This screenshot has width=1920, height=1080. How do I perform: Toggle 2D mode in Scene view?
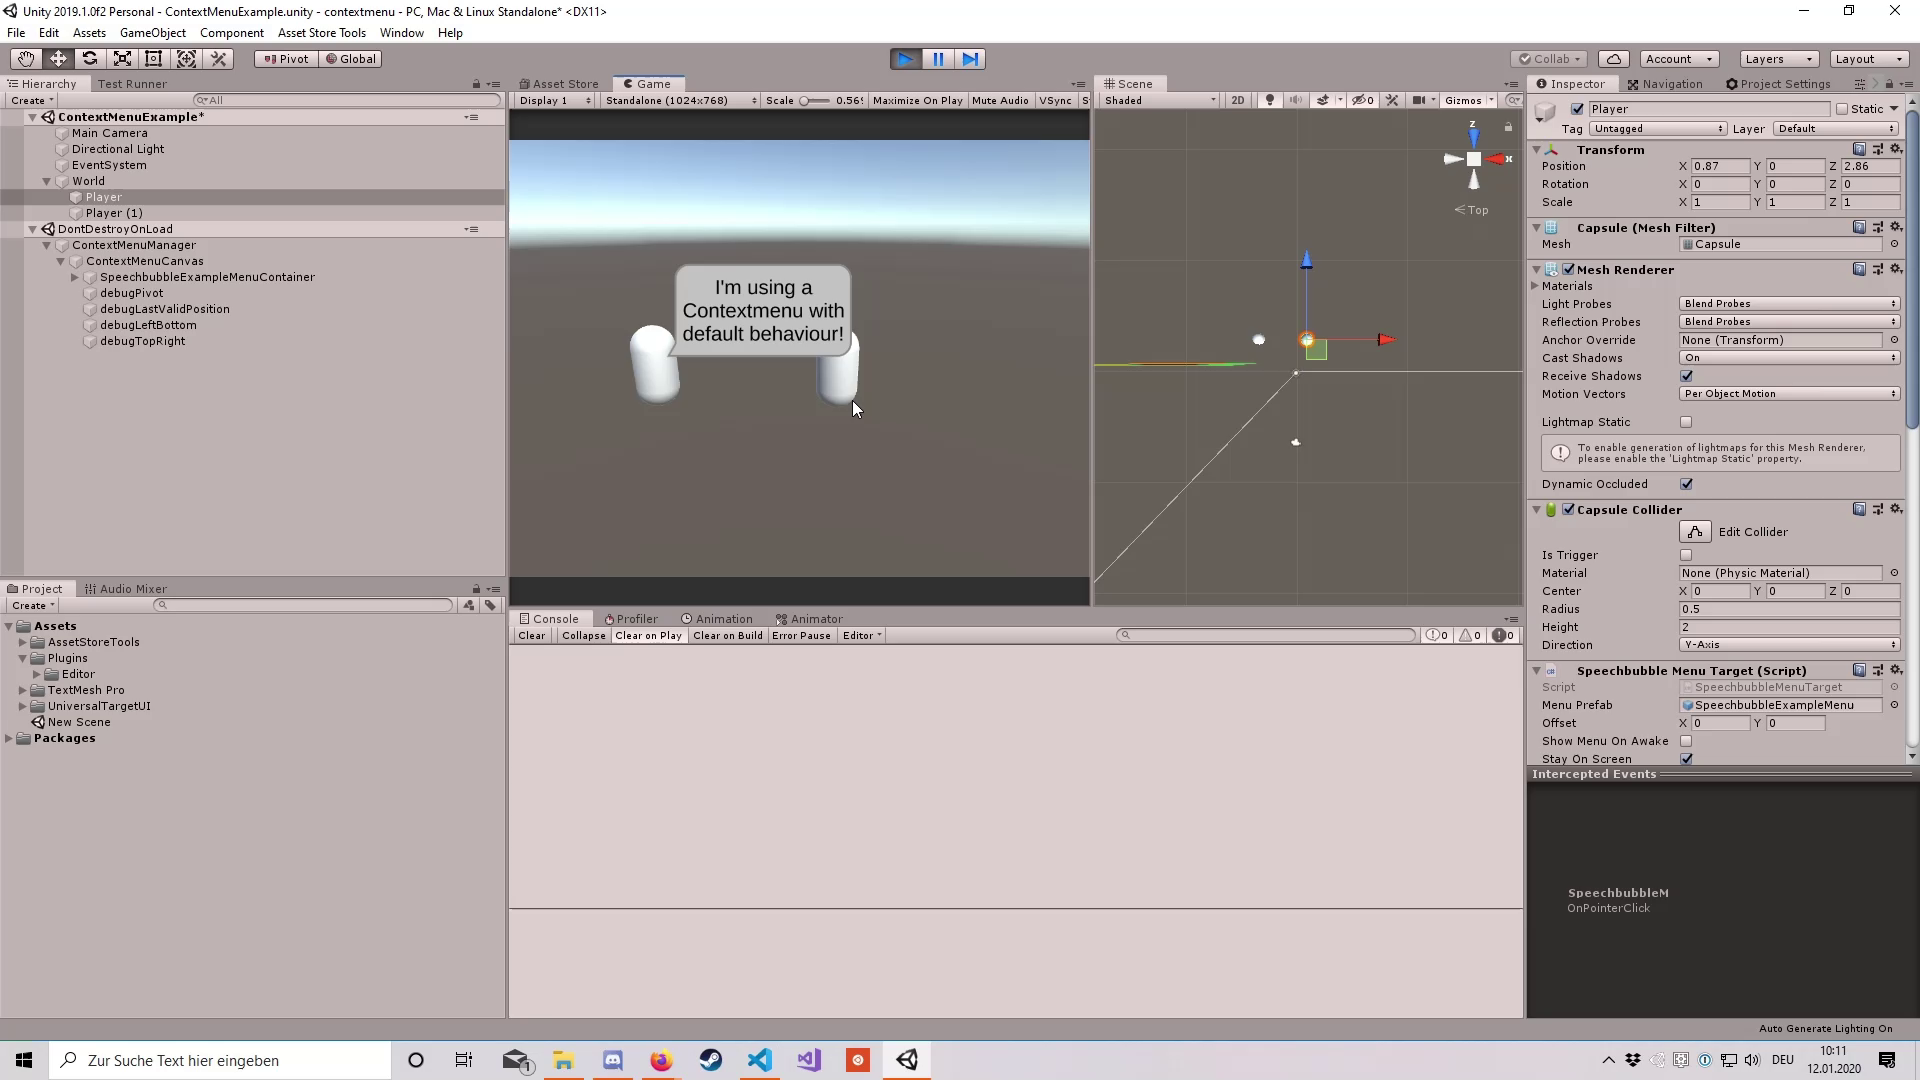click(1238, 100)
